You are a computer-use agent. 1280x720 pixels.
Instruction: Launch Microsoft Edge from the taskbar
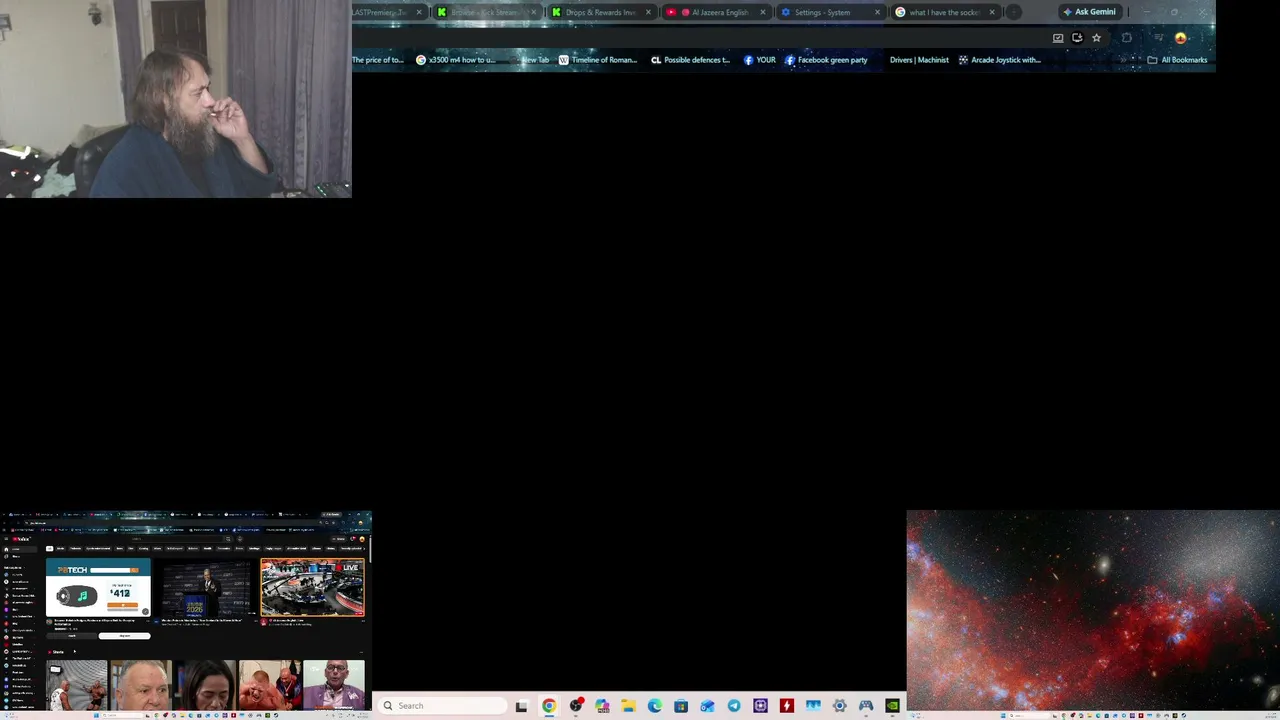click(x=655, y=706)
